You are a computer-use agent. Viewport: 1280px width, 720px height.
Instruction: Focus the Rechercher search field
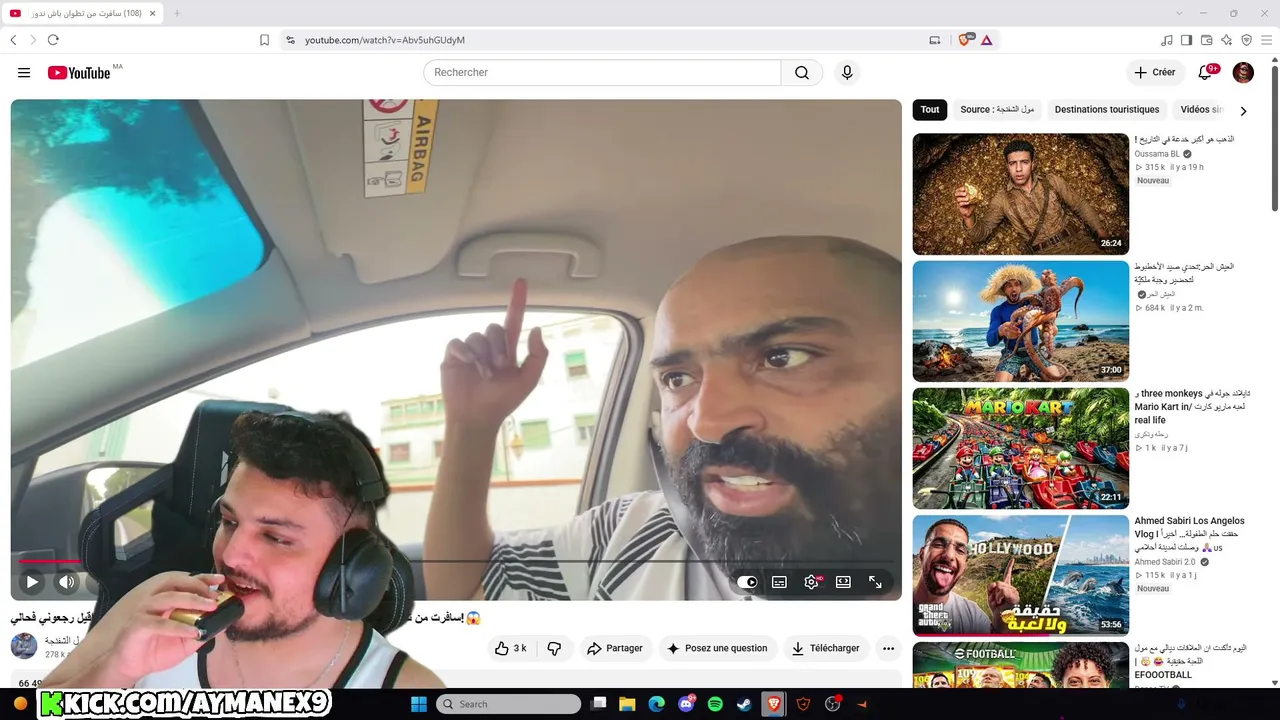point(602,73)
